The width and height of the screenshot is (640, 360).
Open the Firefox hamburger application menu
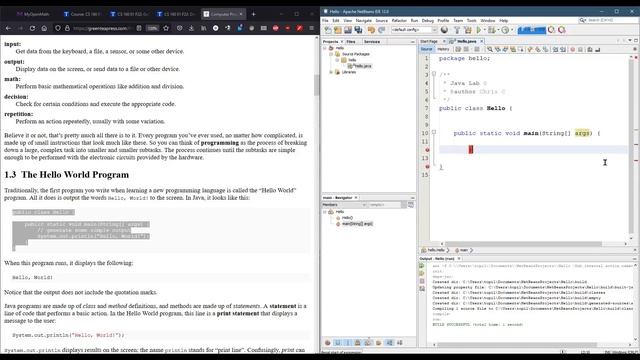pyautogui.click(x=311, y=28)
